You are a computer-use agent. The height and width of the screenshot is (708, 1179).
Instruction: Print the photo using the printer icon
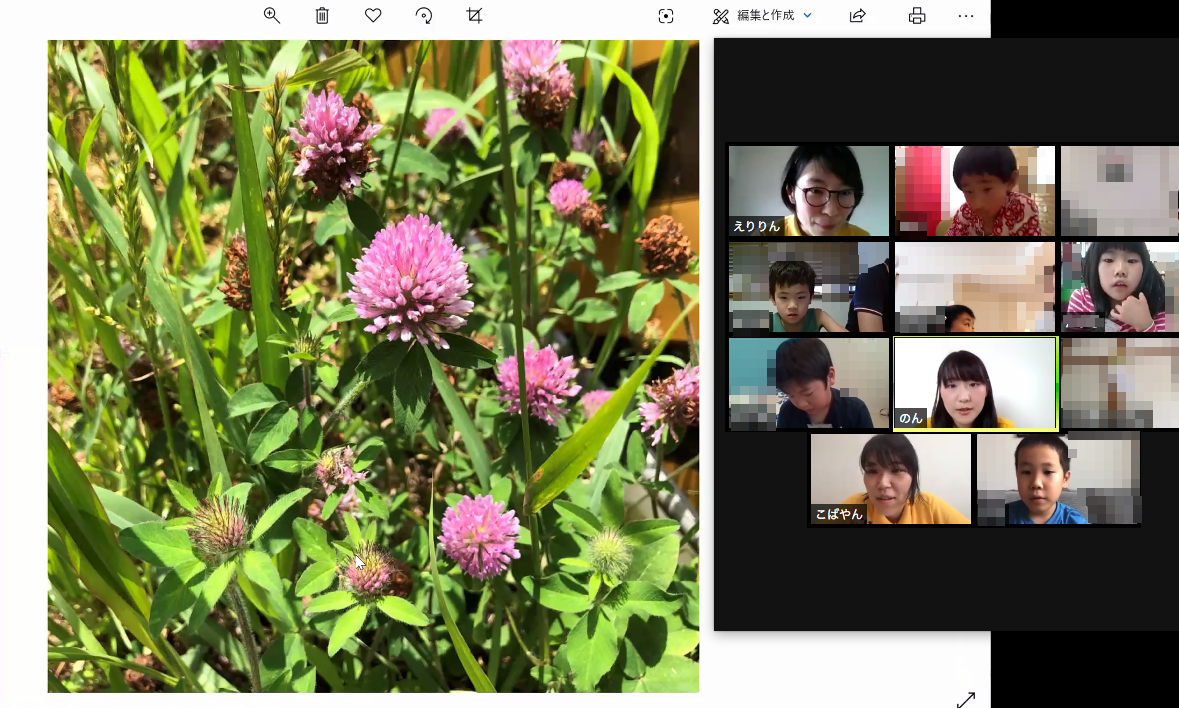pos(916,16)
